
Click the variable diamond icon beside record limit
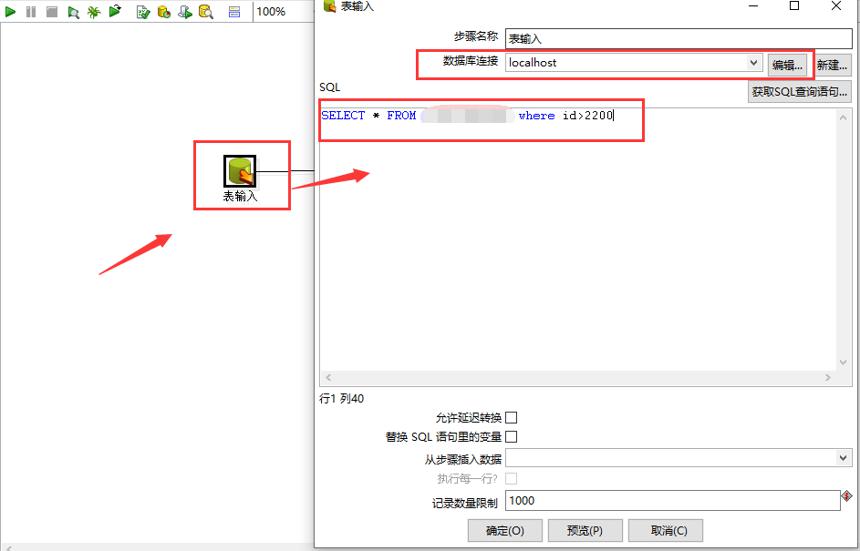[x=847, y=497]
